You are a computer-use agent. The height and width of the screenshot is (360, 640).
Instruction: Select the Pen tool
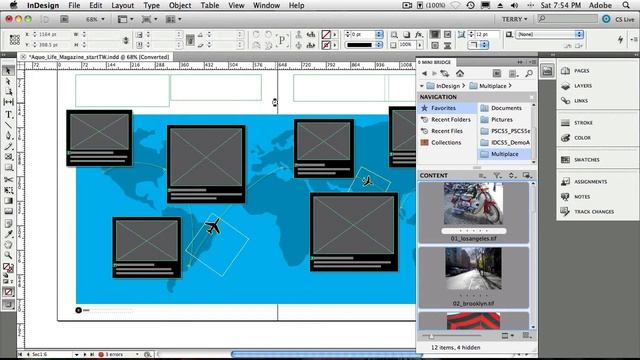tap(8, 136)
